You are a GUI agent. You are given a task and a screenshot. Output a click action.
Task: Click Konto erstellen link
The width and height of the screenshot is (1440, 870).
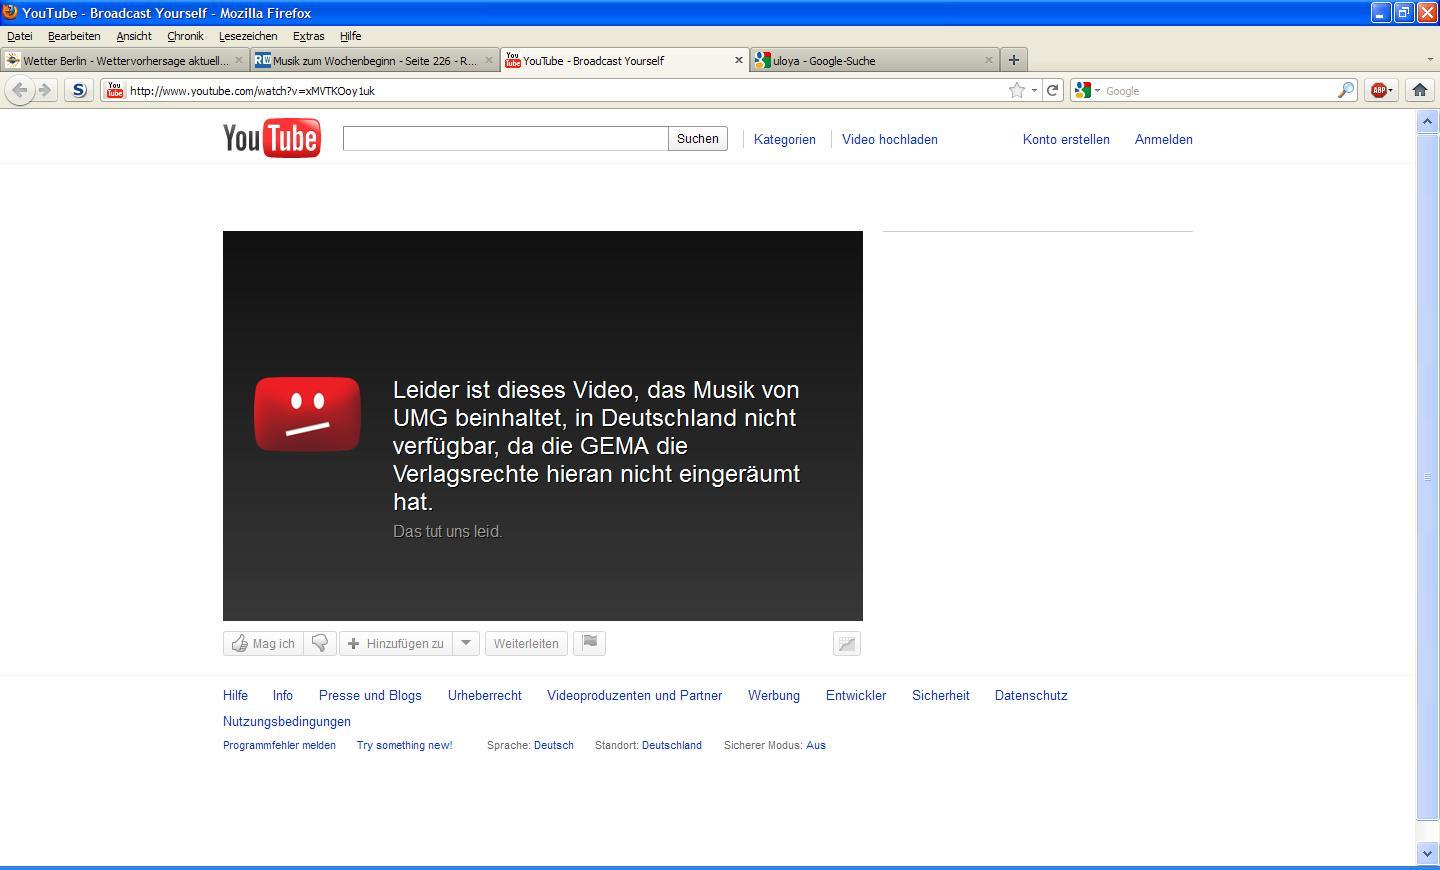point(1066,139)
